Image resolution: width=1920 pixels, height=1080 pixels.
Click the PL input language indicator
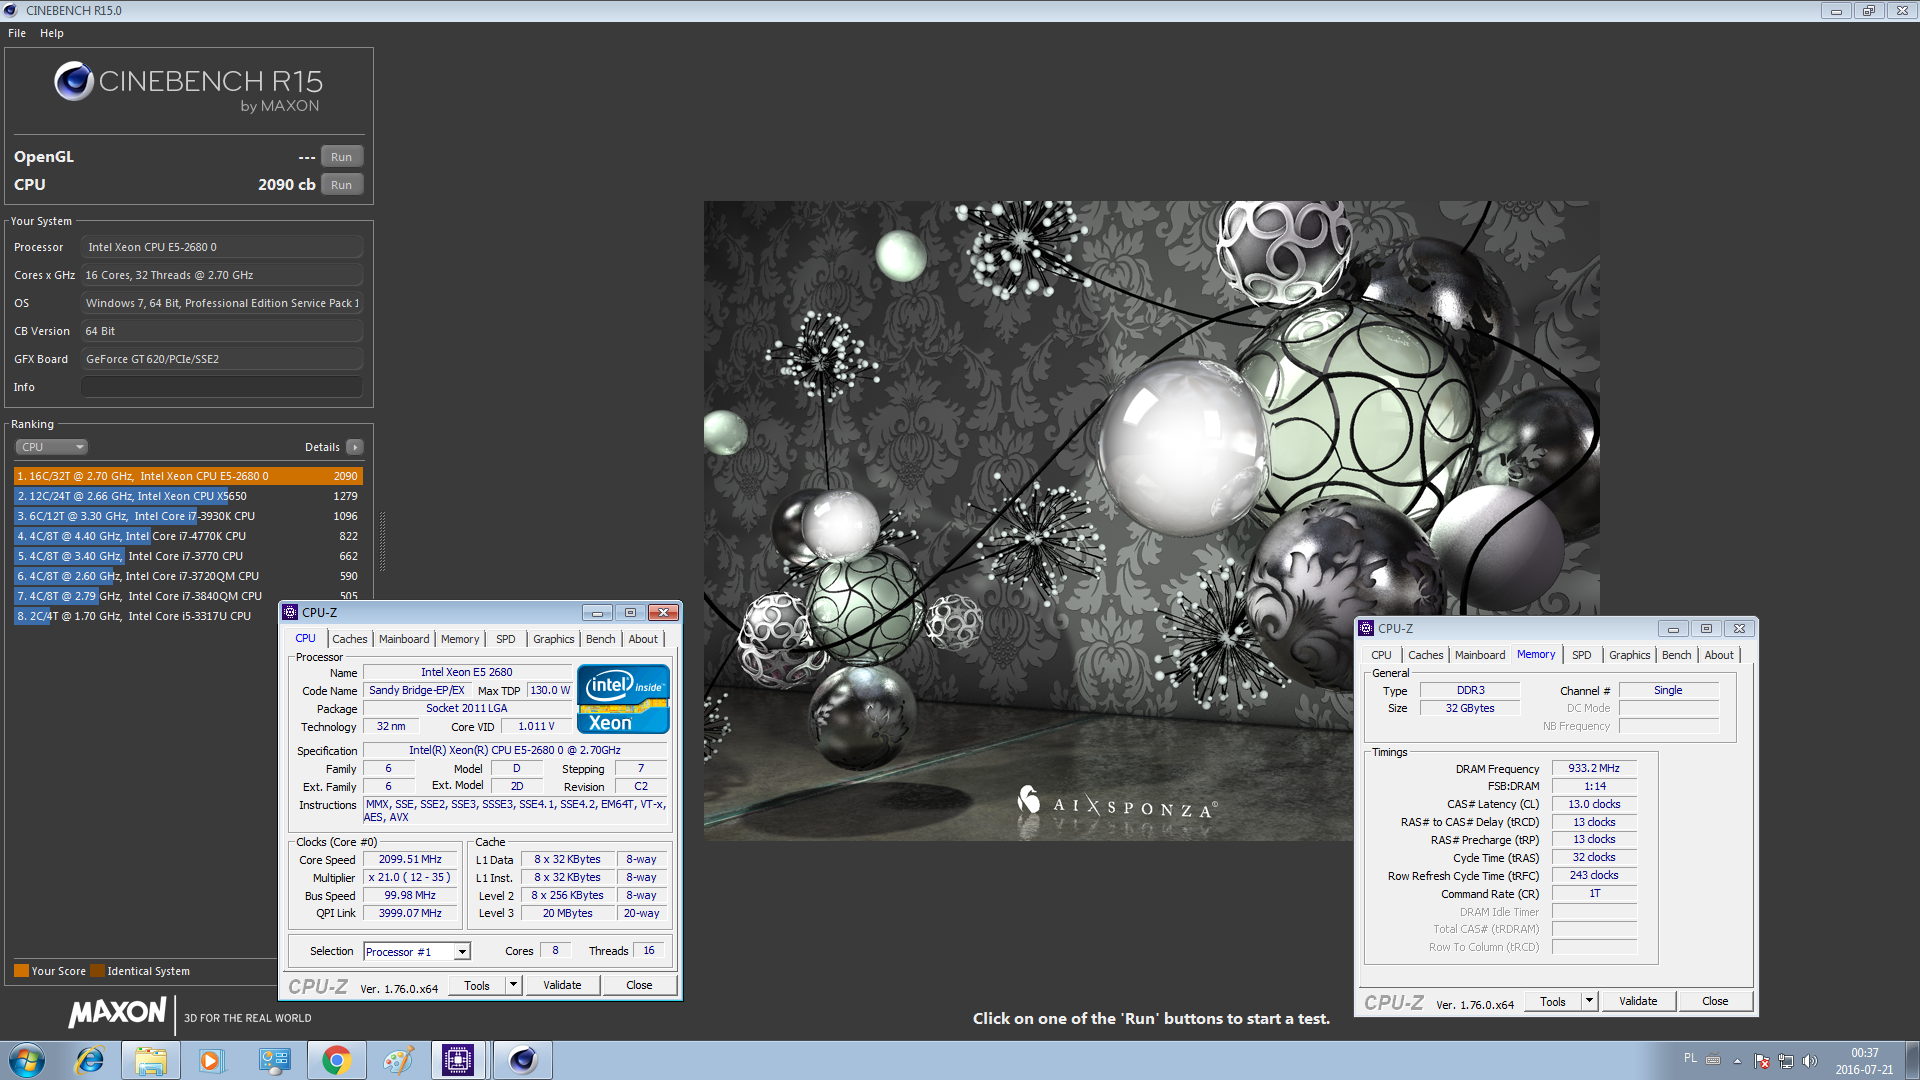pyautogui.click(x=1690, y=1058)
